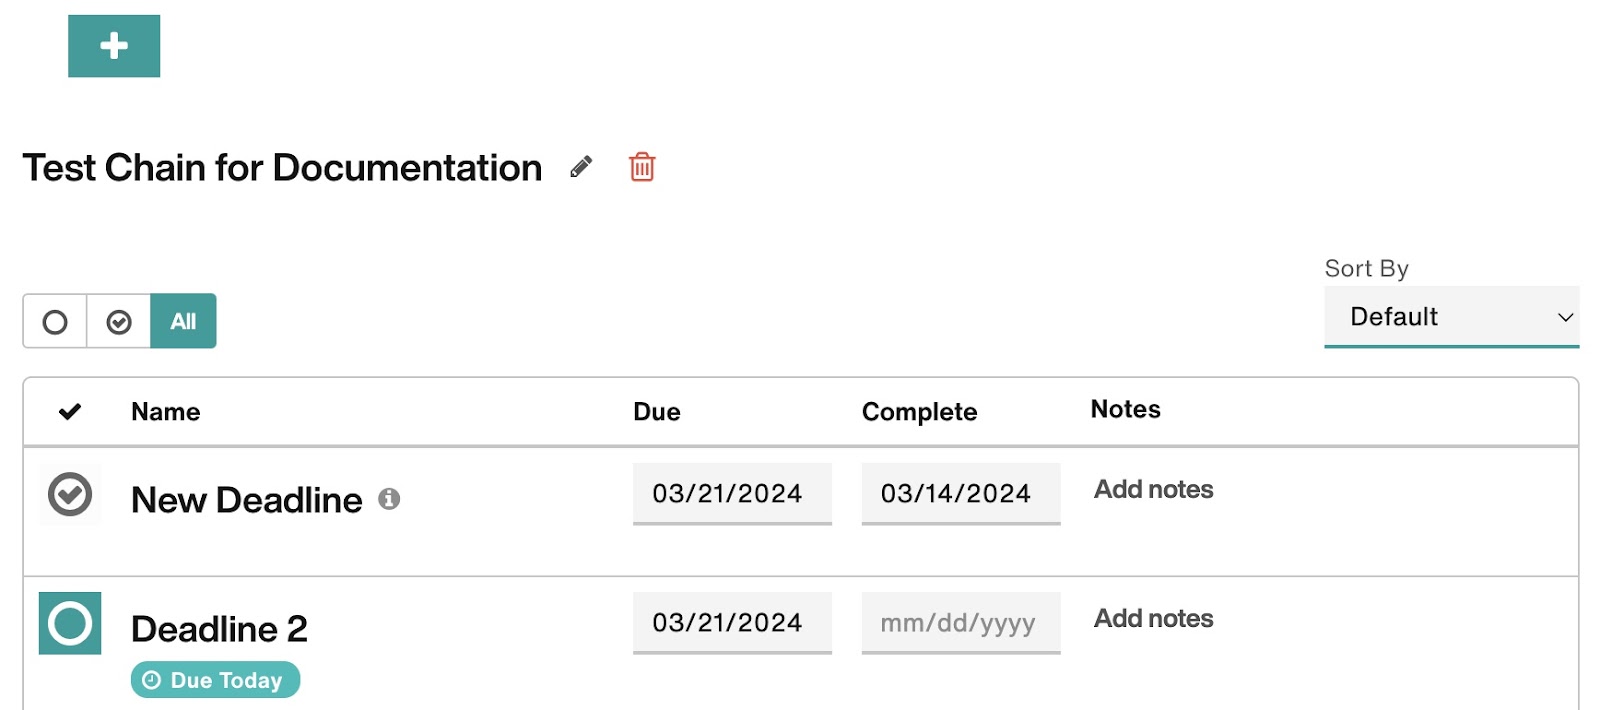The height and width of the screenshot is (710, 1600).
Task: Edit New Deadline complete date field
Action: pos(961,493)
